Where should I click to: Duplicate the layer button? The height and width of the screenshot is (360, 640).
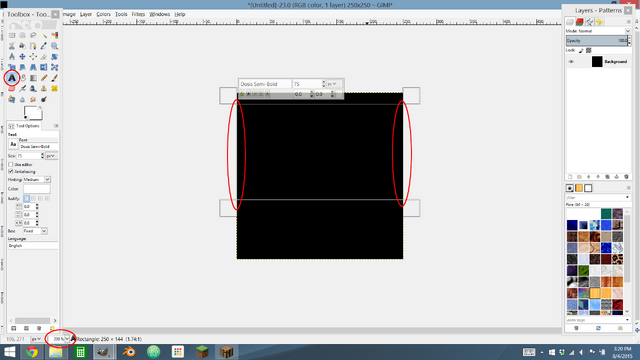[x=607, y=177]
